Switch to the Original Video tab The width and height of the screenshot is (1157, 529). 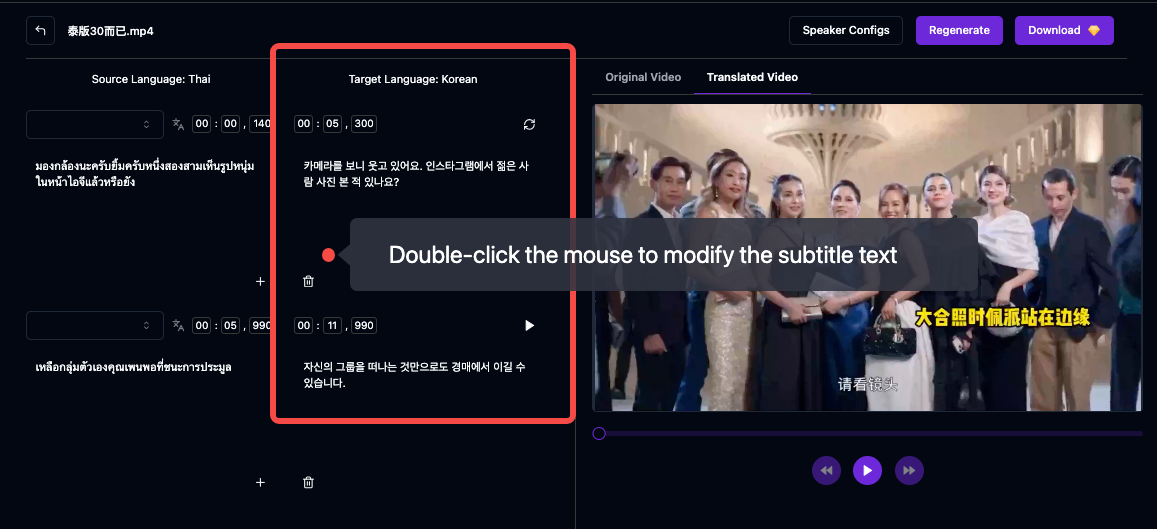[643, 77]
